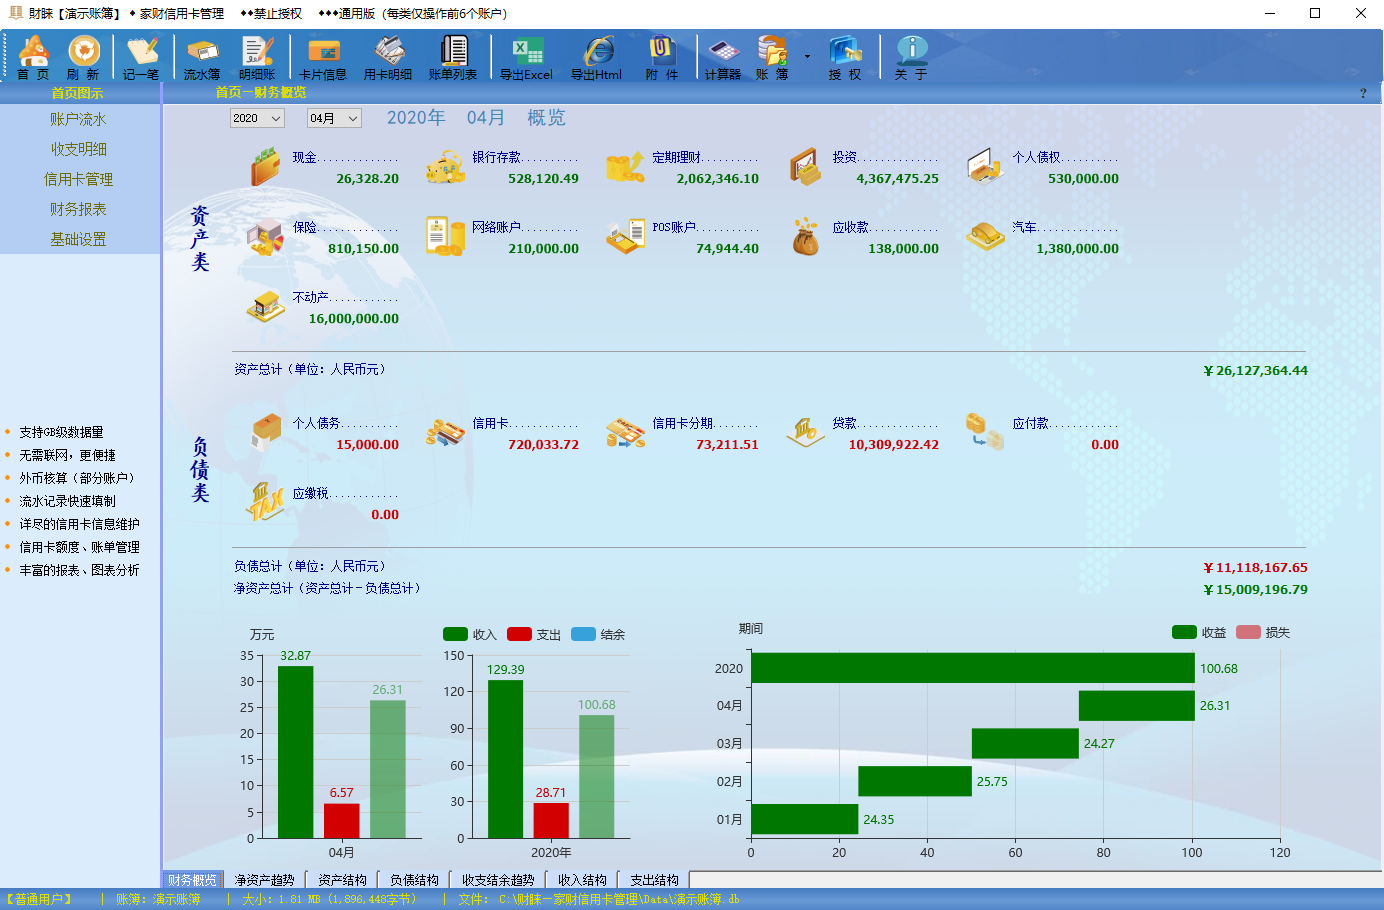Viewport: 1384px width, 910px height.
Task: Open the month 04月 dropdown
Action: point(334,118)
